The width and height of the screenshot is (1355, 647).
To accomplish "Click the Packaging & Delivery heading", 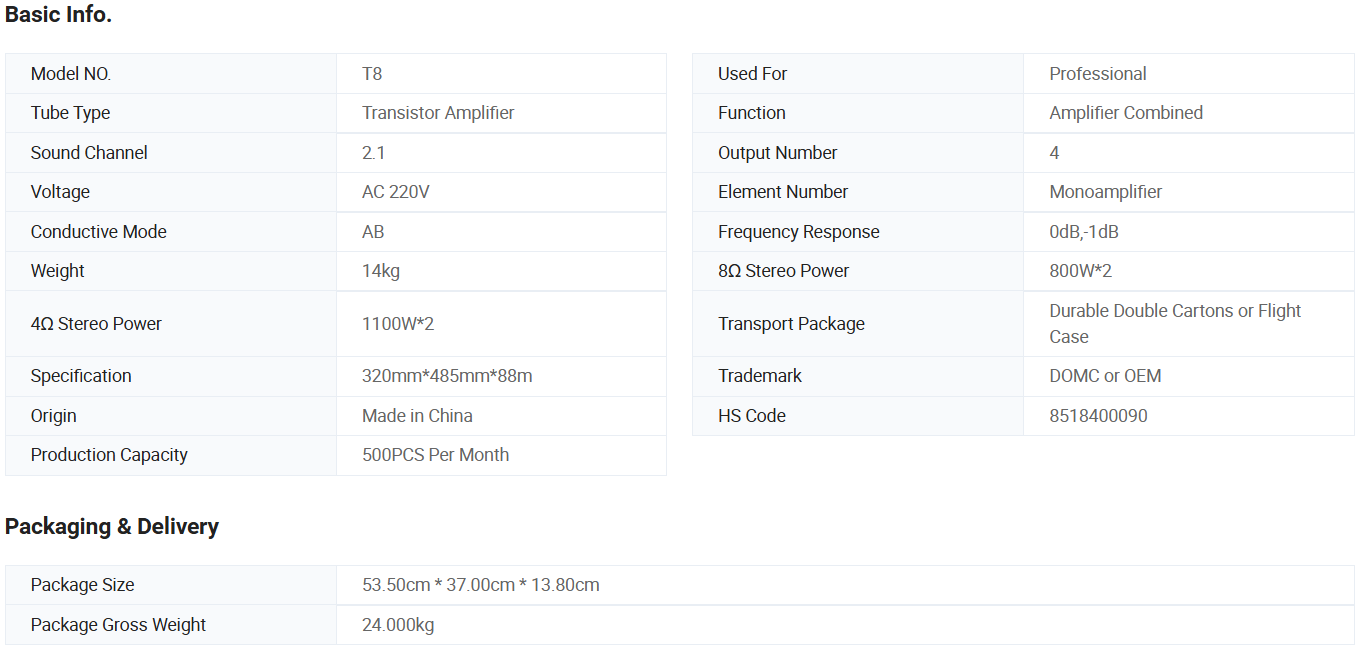I will (x=112, y=527).
